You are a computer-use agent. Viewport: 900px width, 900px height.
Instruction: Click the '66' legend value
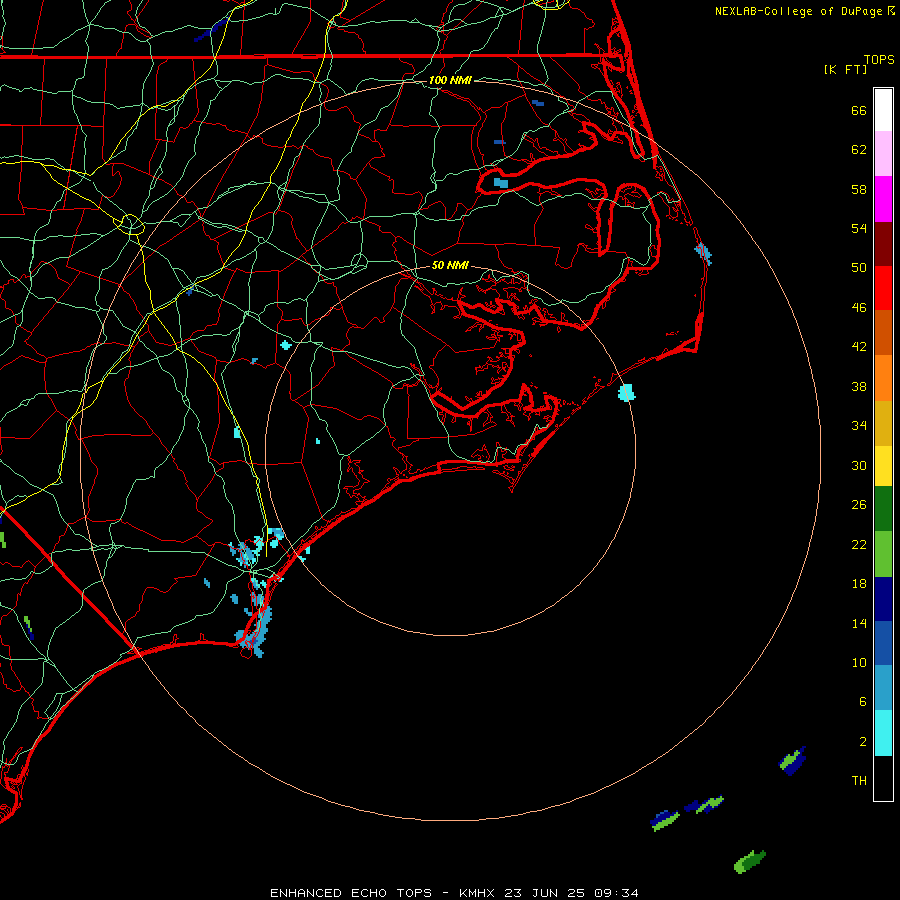point(859,110)
